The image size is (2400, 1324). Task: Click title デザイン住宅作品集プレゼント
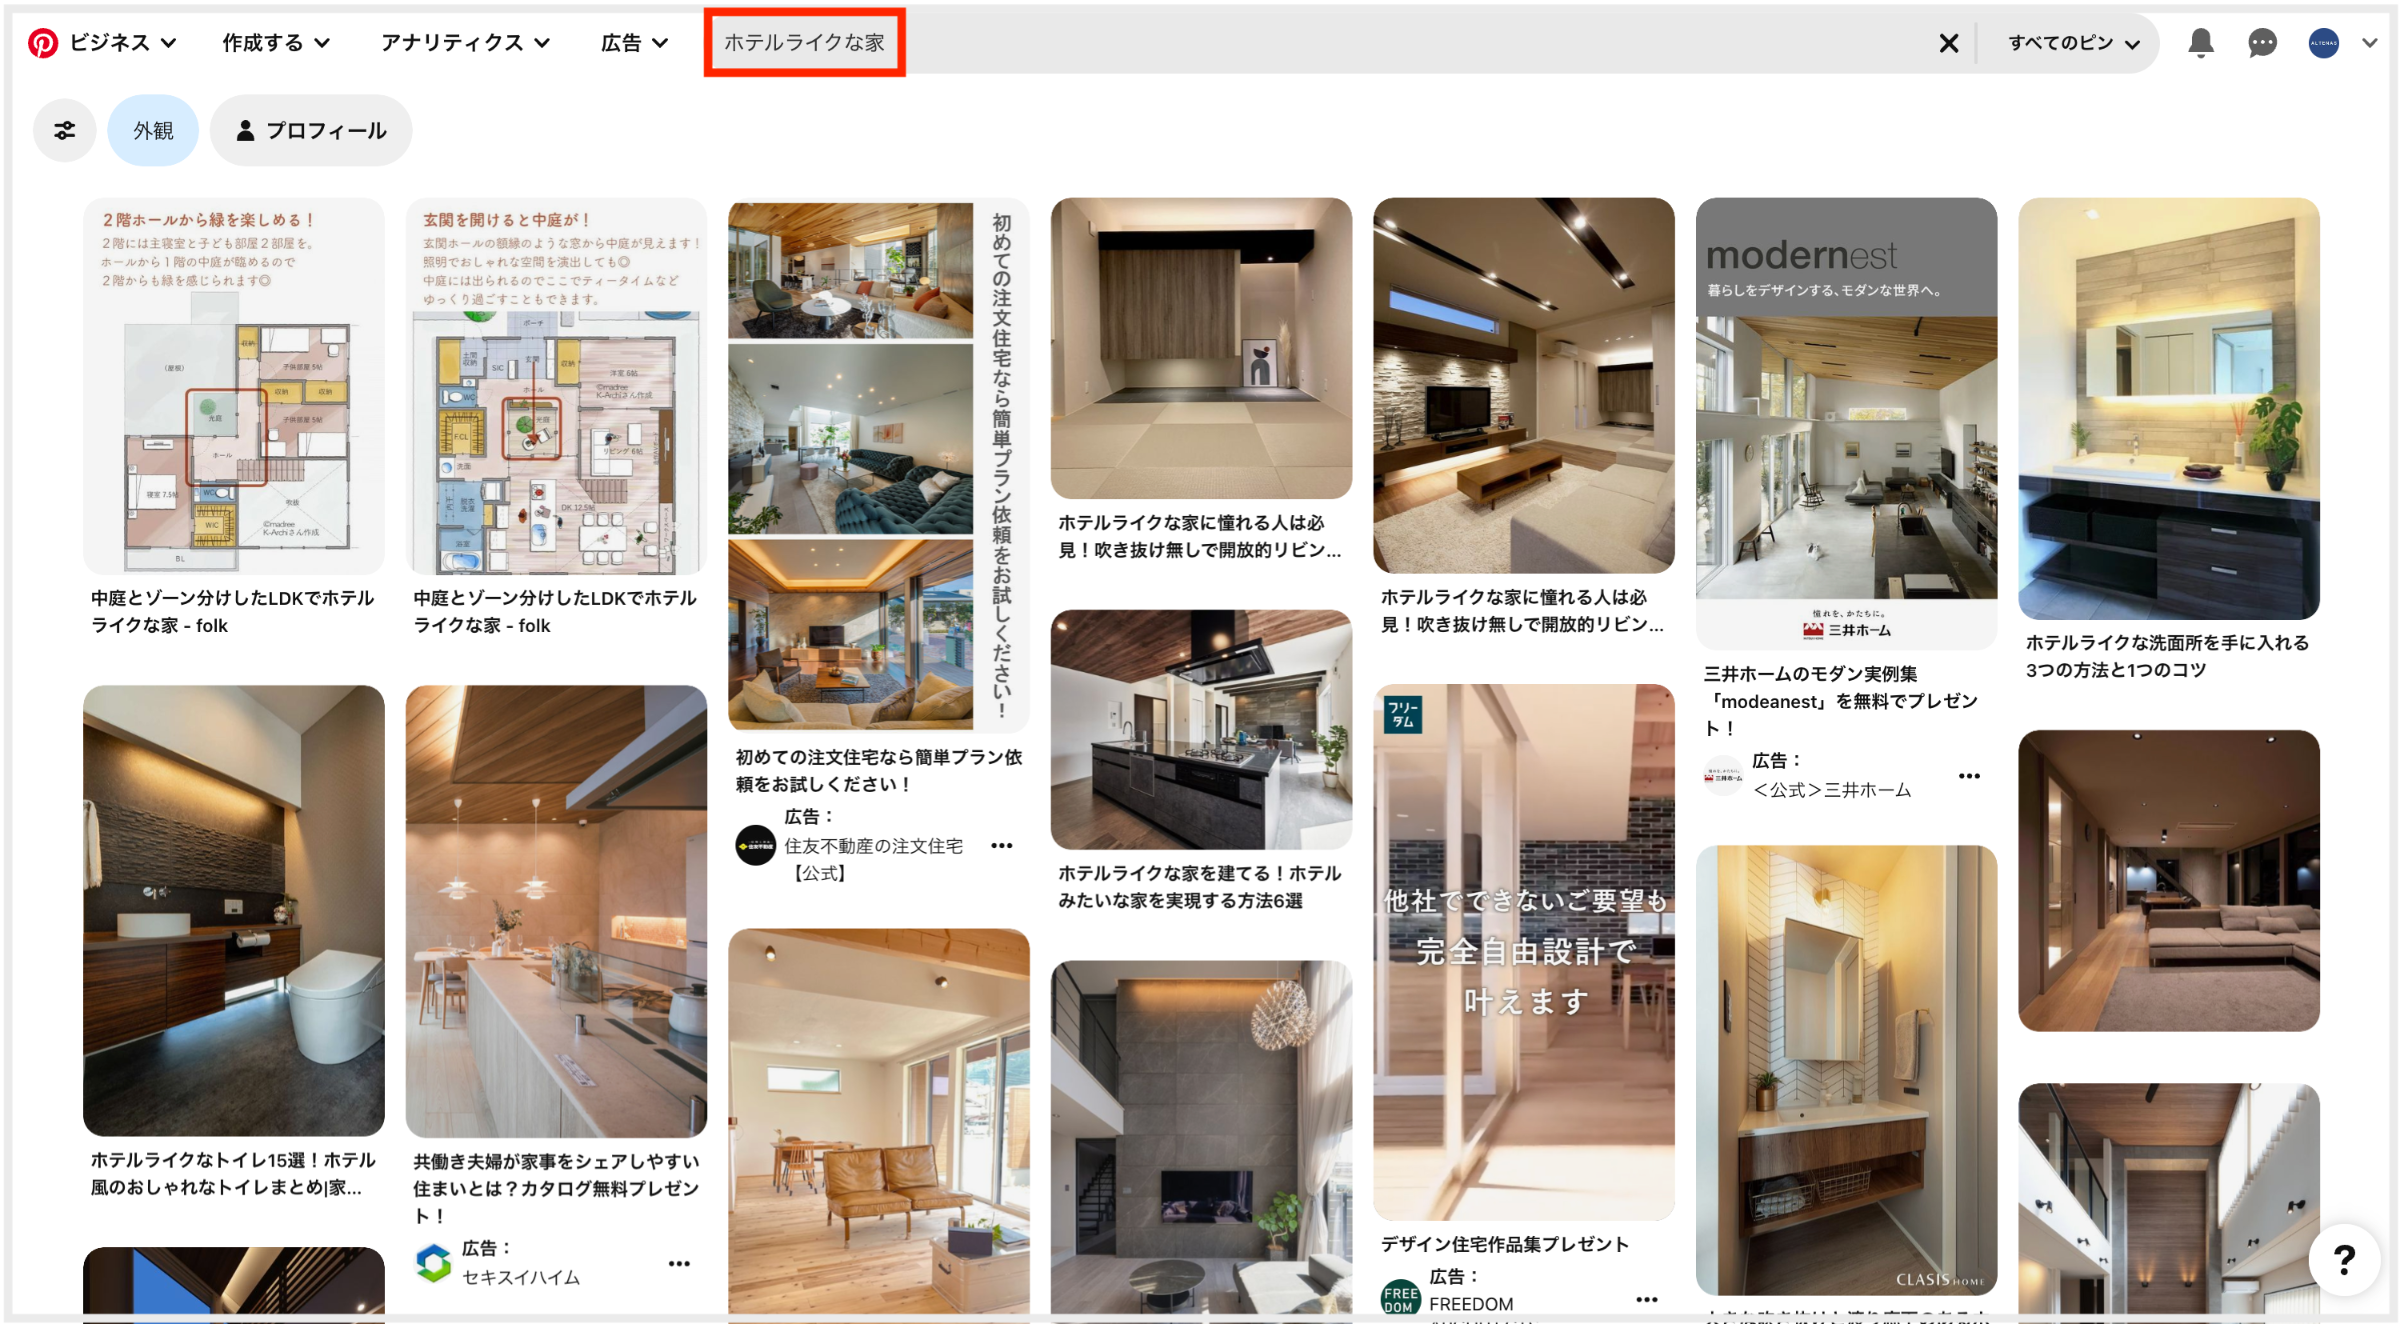click(1505, 1244)
